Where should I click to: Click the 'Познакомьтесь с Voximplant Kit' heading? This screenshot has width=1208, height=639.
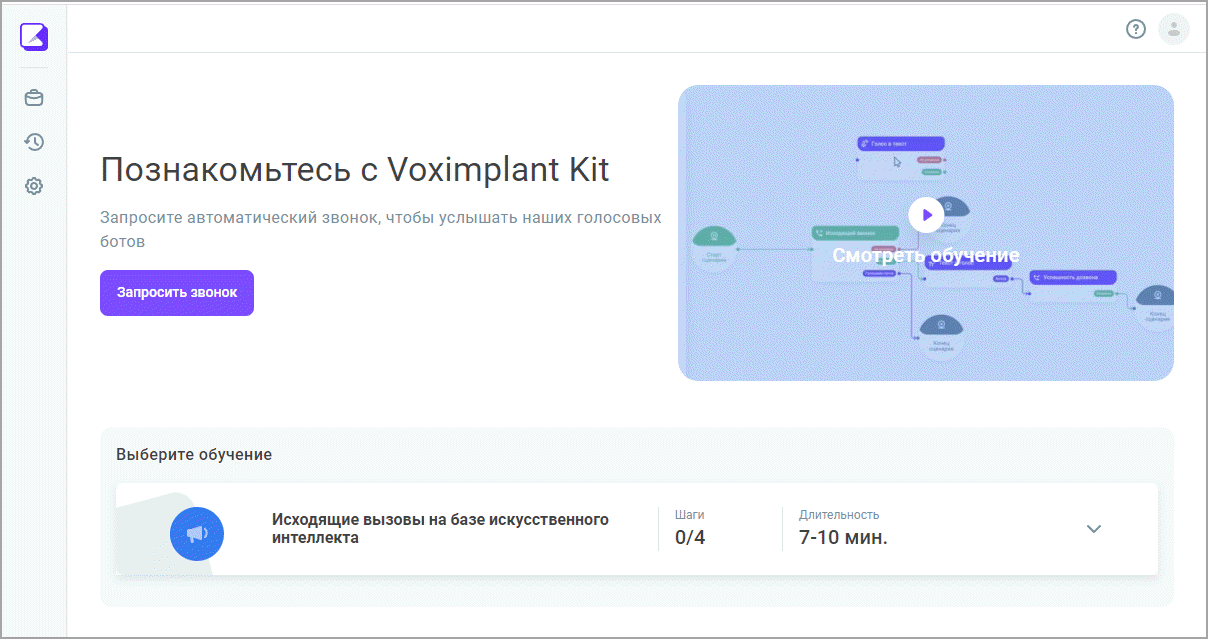point(355,169)
